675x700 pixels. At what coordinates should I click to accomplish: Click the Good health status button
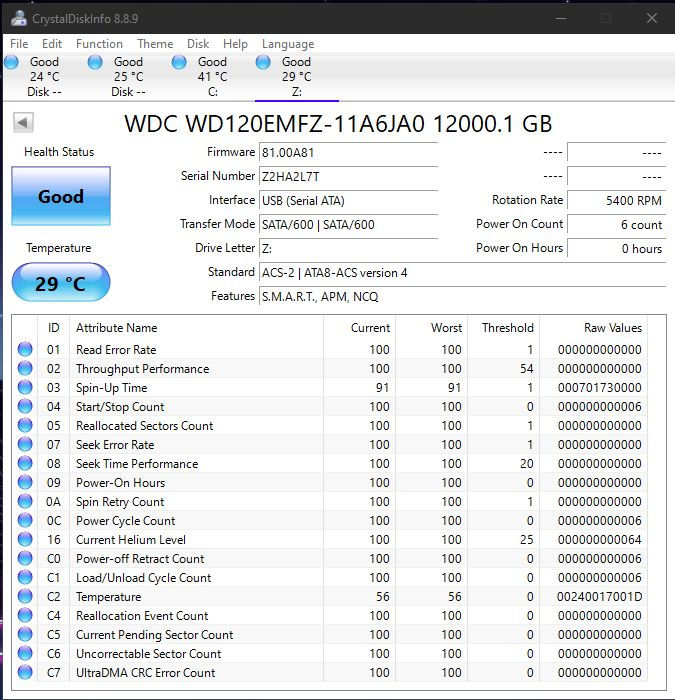point(61,196)
